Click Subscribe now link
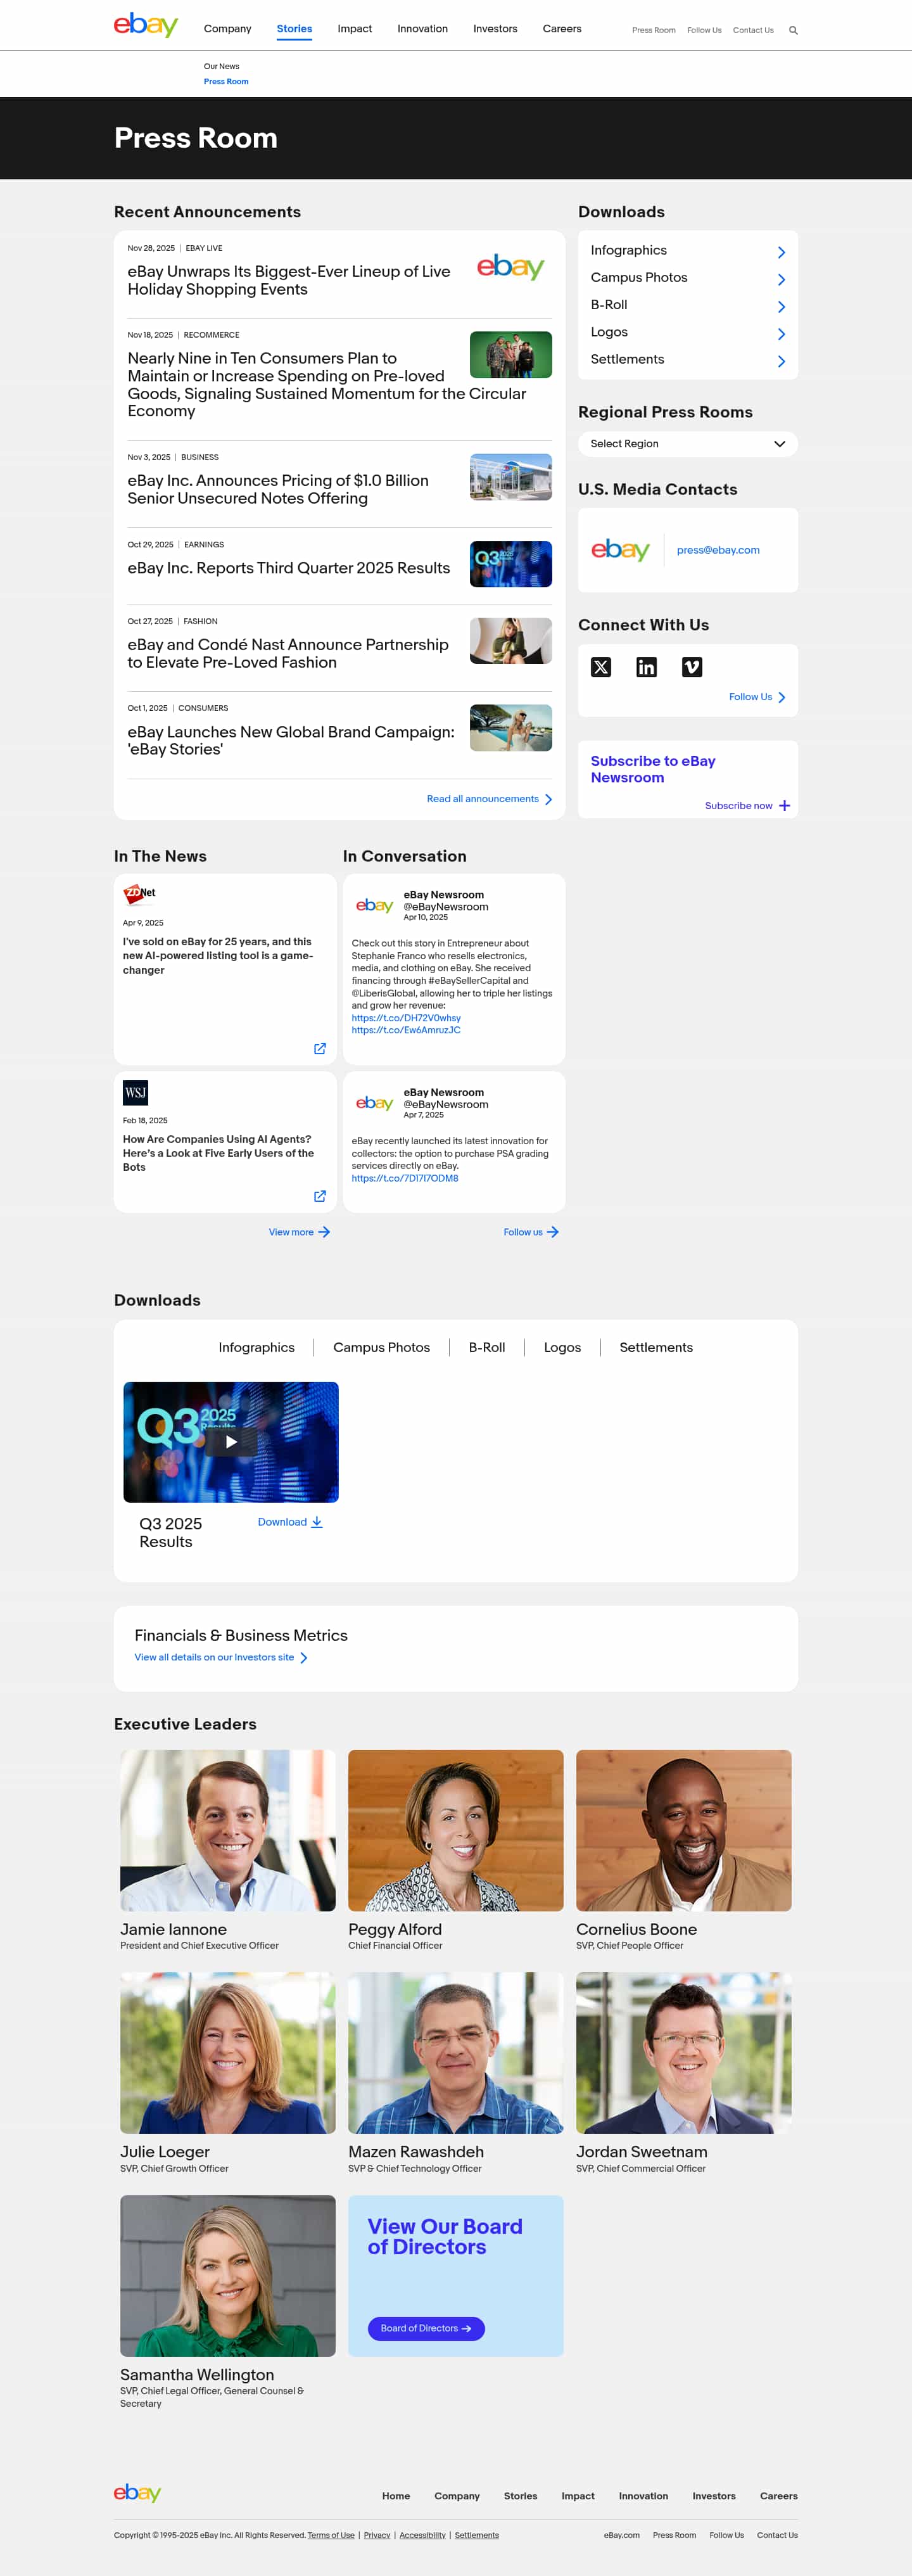 tap(738, 806)
